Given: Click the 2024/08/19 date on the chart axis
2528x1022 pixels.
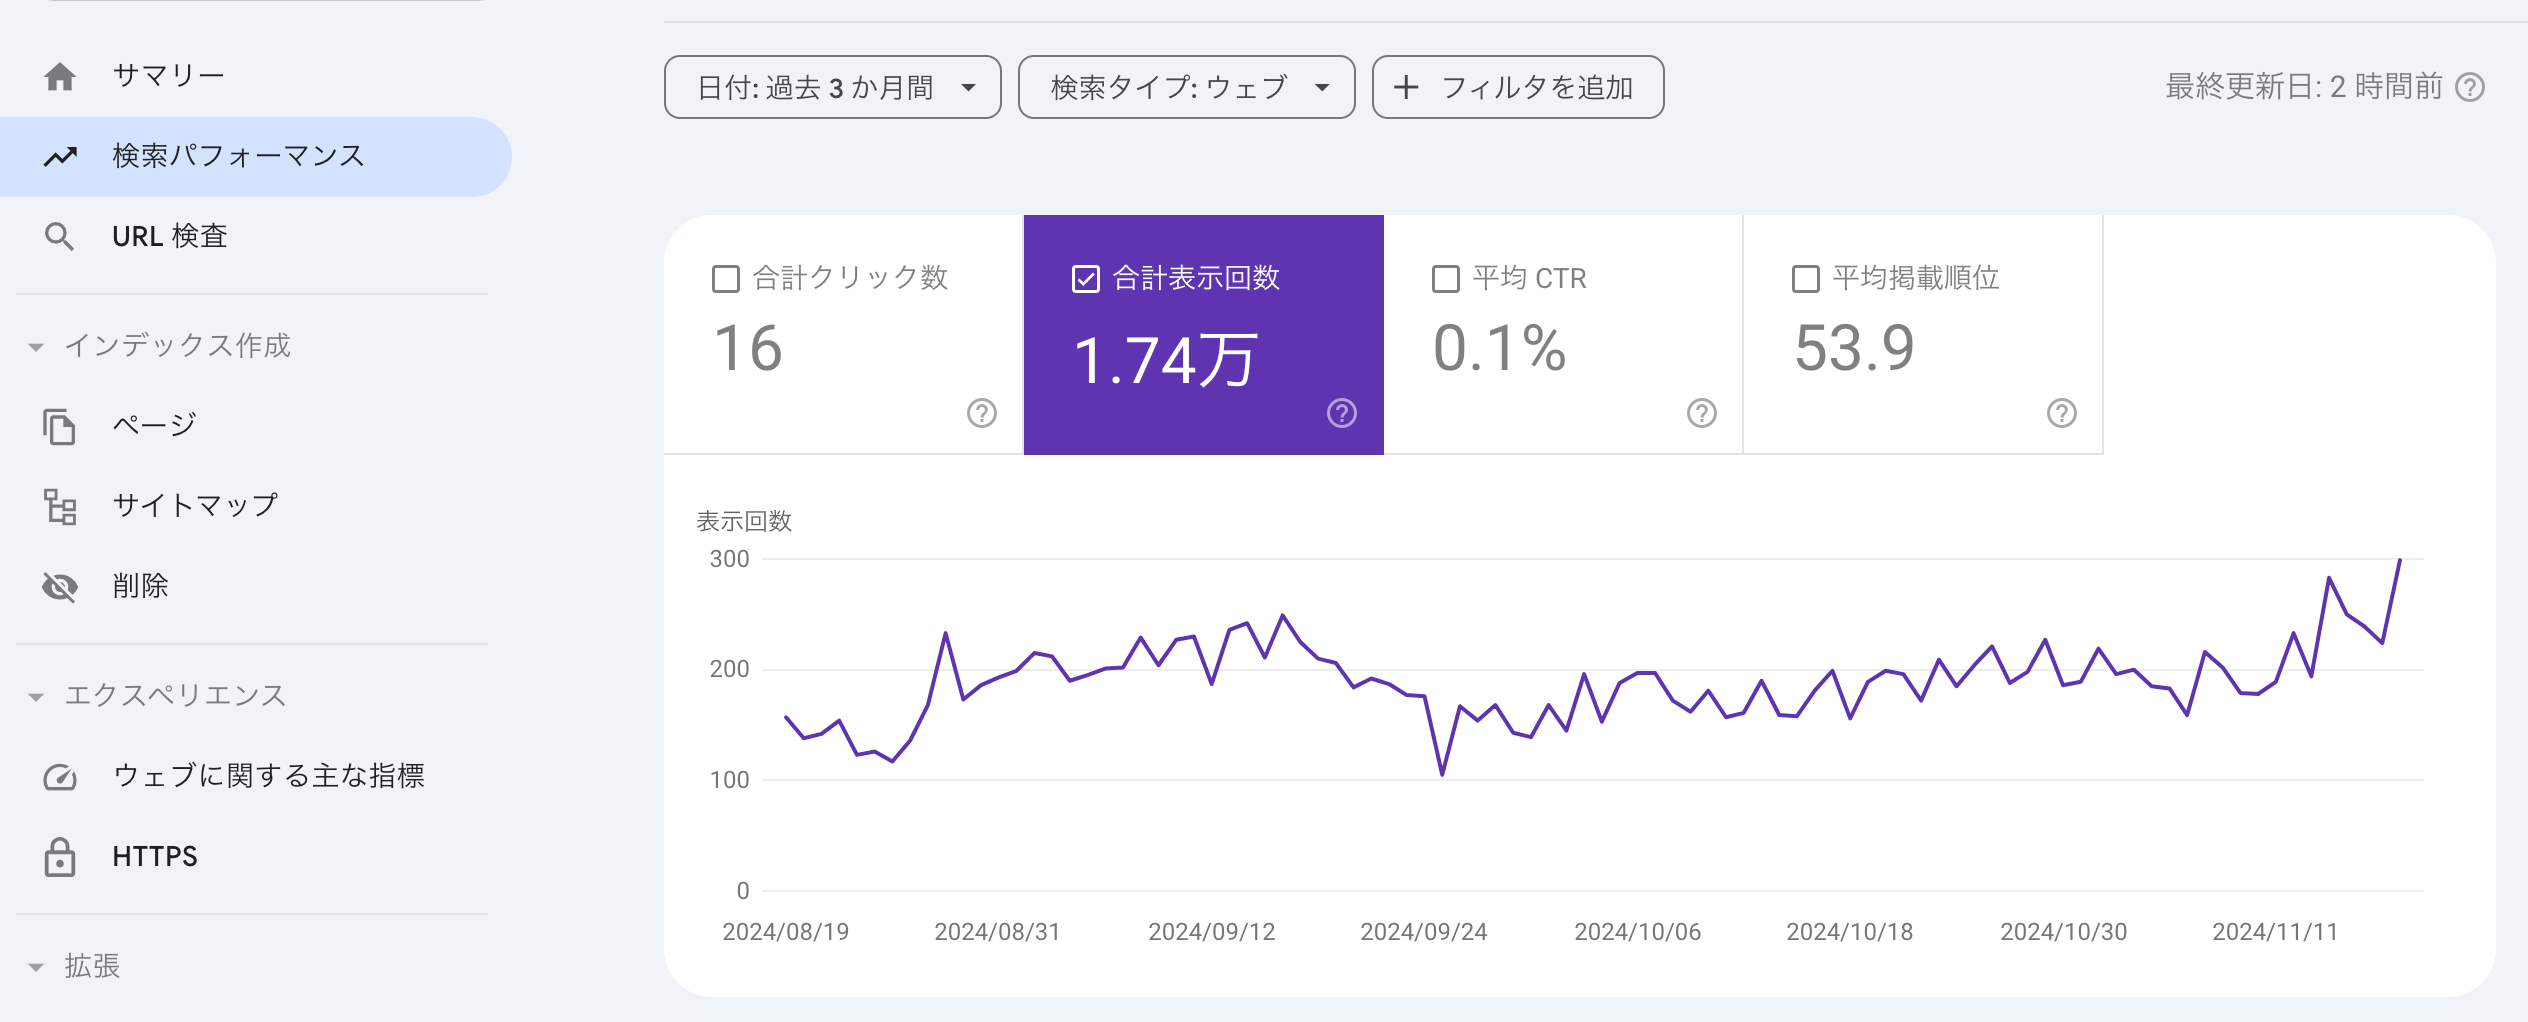Looking at the screenshot, I should (x=785, y=932).
